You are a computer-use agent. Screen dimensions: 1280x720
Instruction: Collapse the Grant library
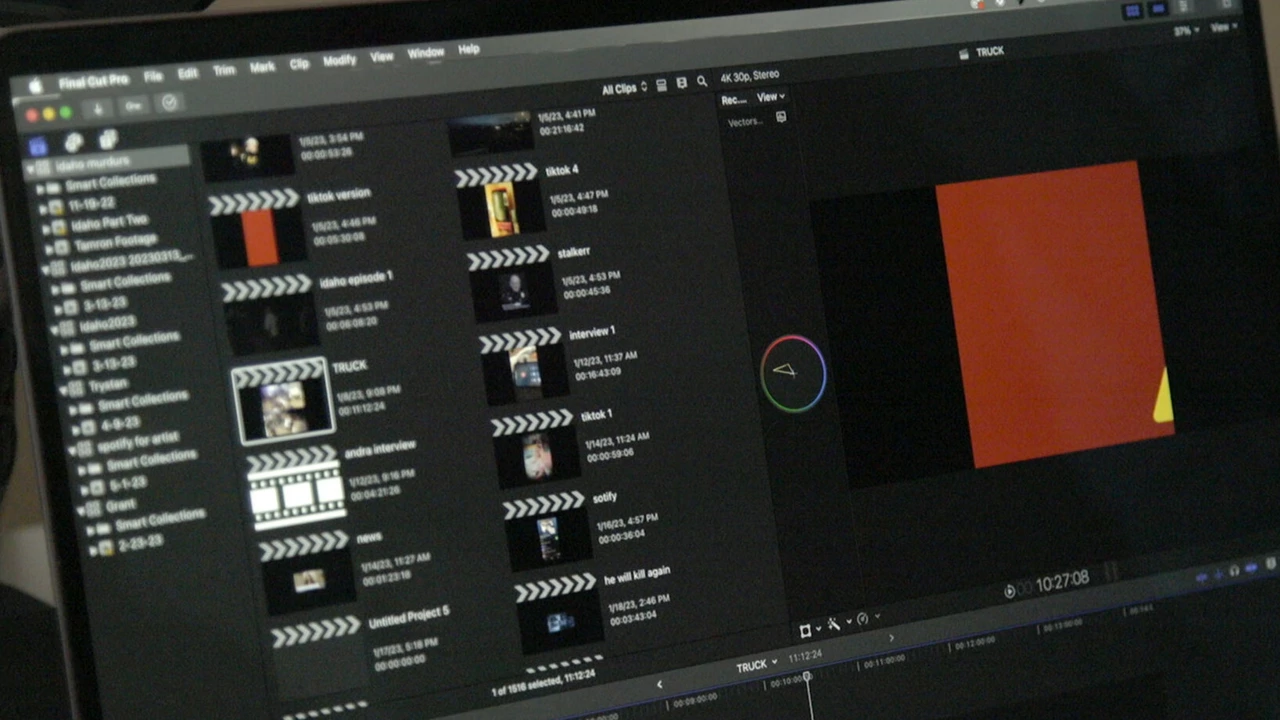coord(81,510)
